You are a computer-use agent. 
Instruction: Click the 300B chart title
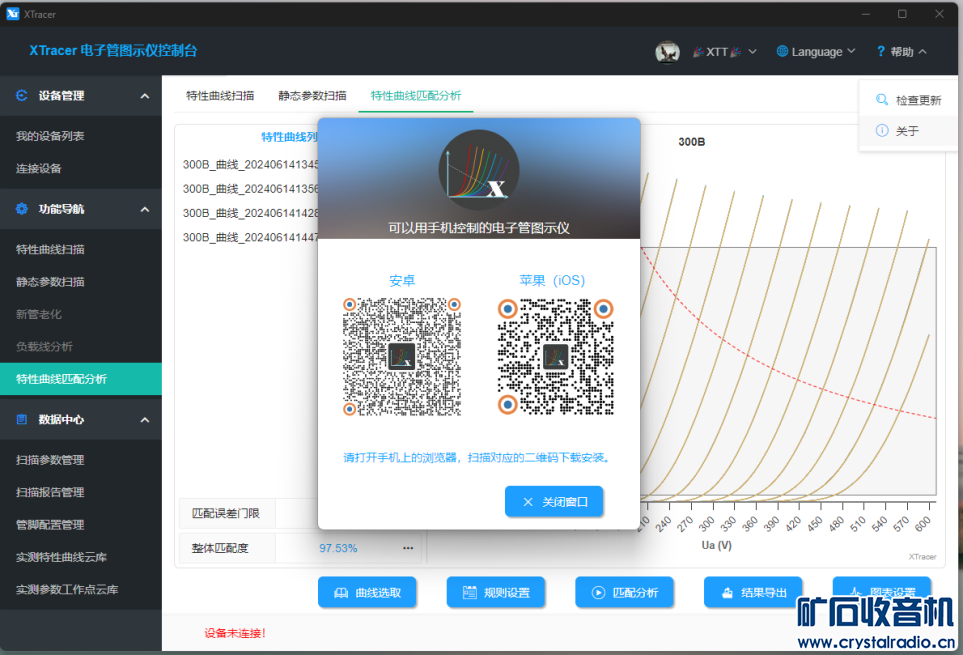[692, 142]
